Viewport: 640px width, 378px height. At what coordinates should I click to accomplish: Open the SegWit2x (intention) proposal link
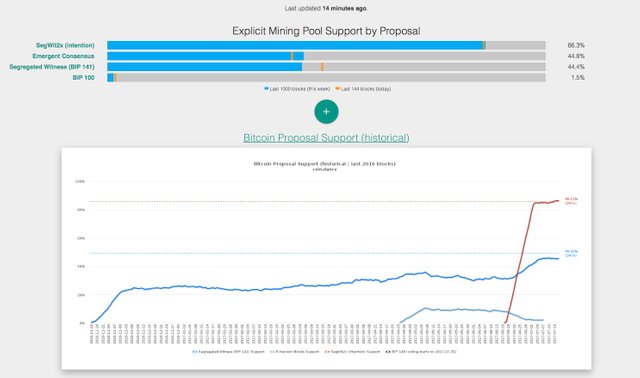[65, 45]
